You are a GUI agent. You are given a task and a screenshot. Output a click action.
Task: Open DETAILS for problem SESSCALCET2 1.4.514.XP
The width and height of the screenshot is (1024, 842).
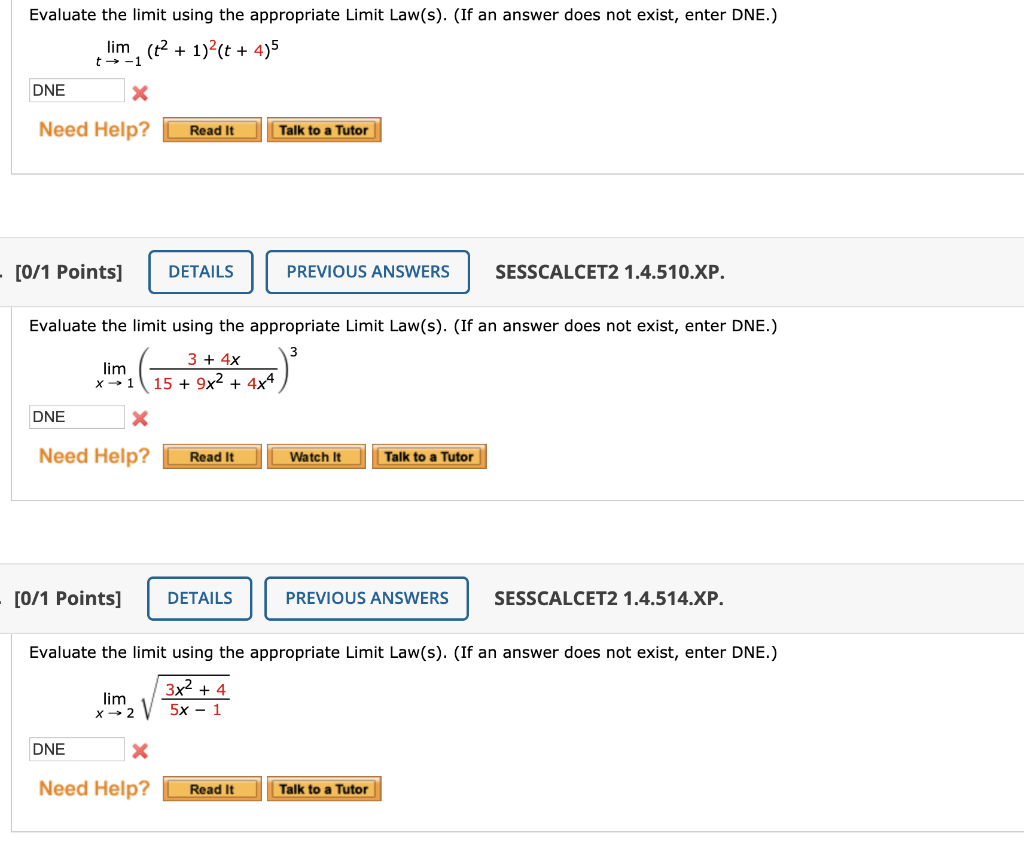[199, 598]
